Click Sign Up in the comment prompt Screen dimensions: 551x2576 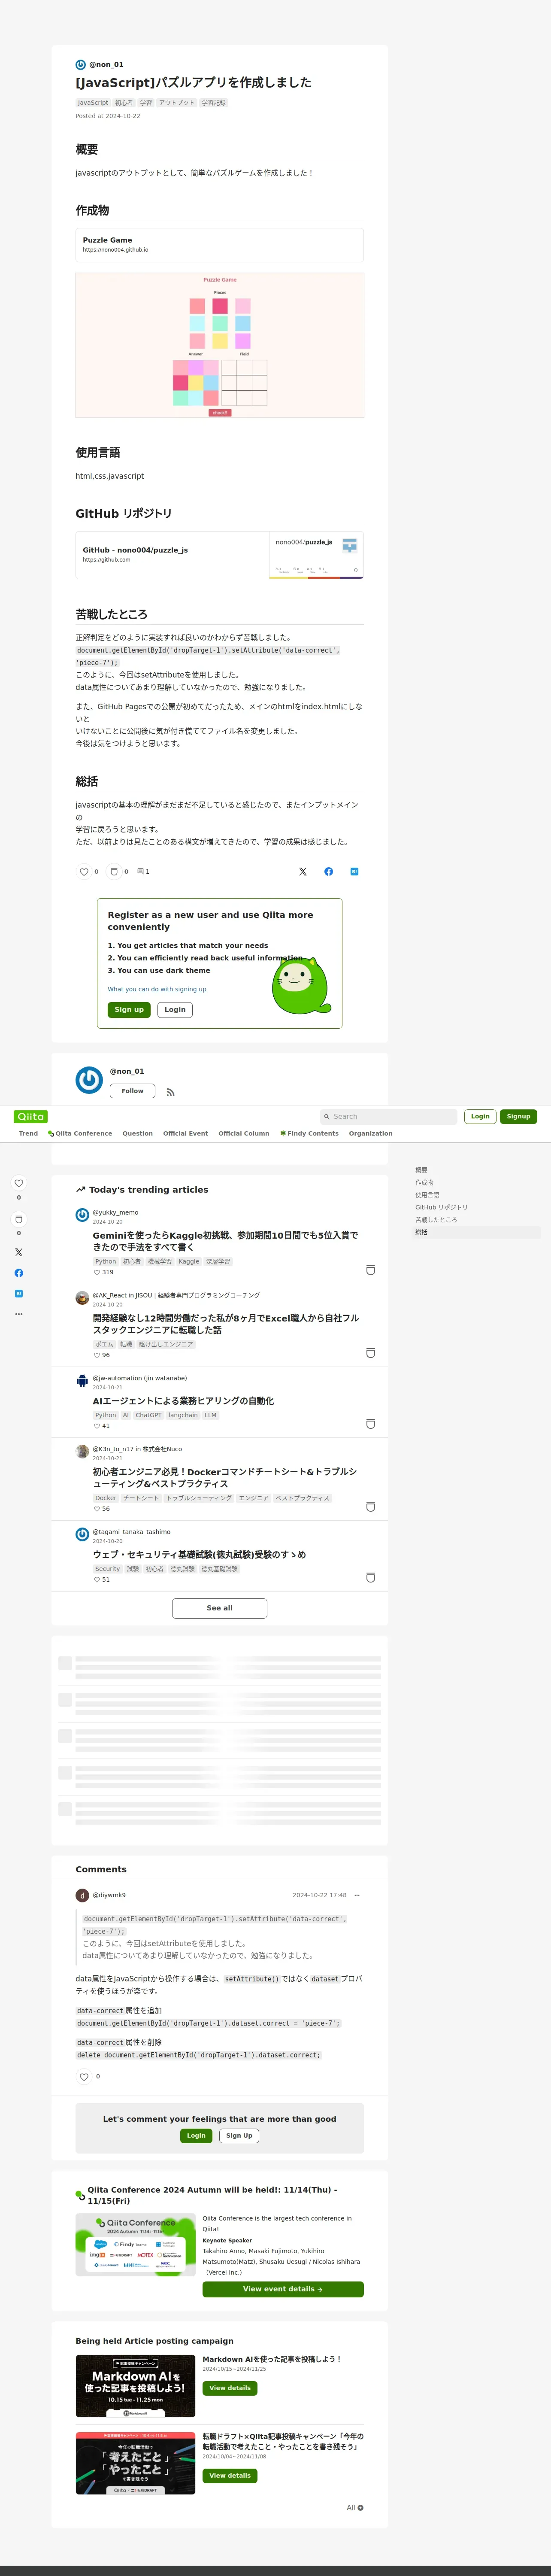click(x=239, y=2136)
